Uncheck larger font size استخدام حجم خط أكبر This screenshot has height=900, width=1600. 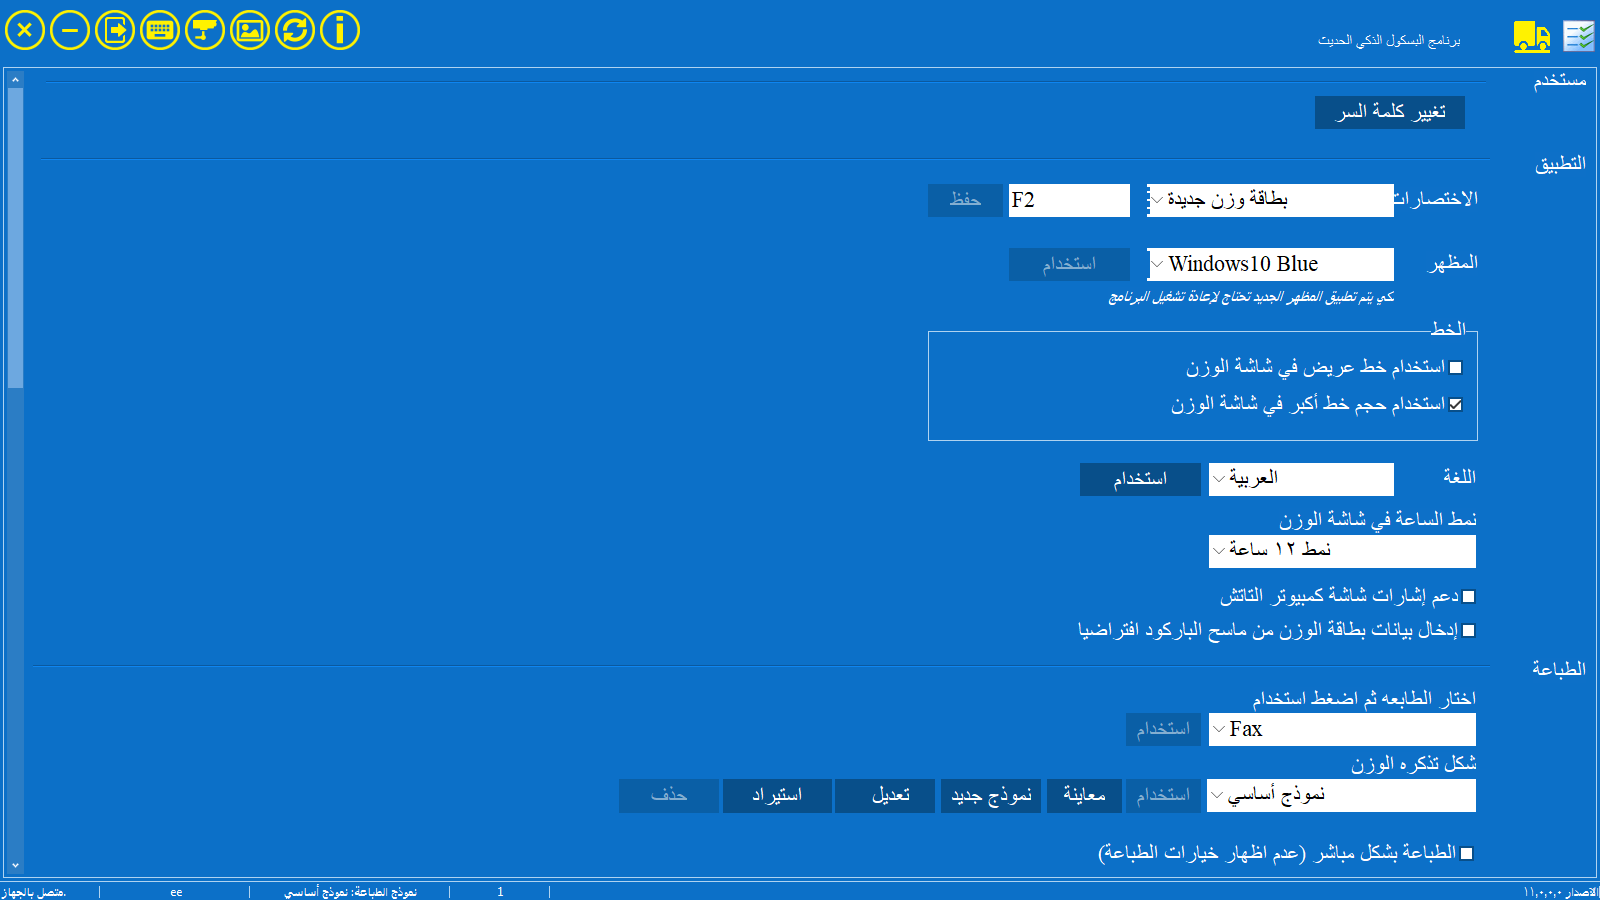click(1456, 405)
